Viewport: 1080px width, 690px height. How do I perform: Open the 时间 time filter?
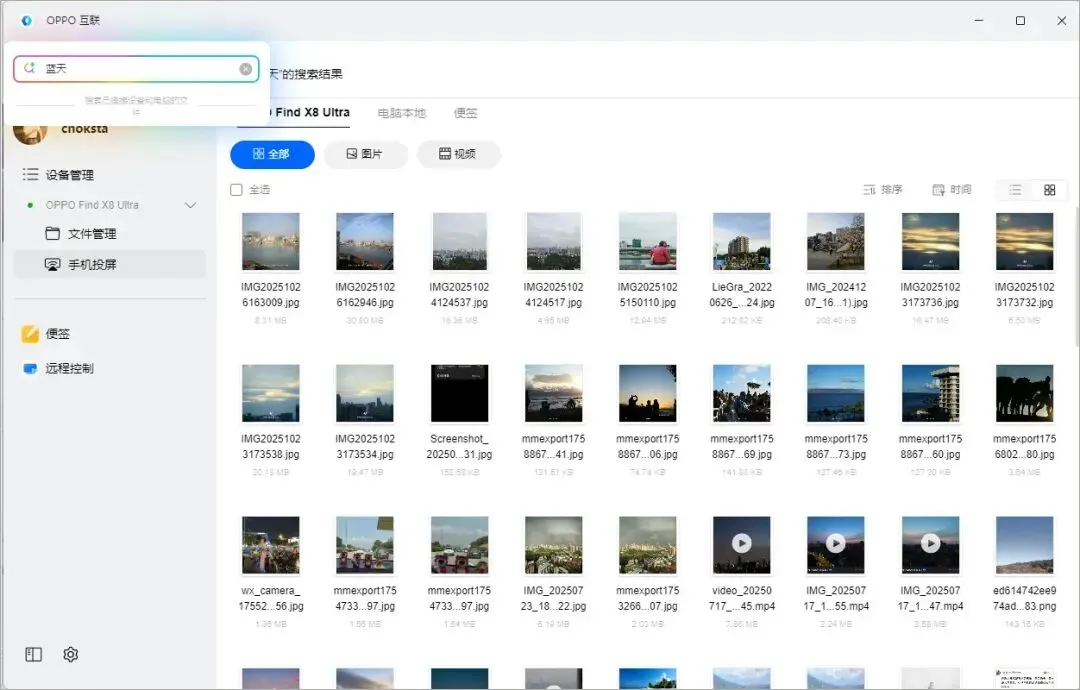pos(952,189)
